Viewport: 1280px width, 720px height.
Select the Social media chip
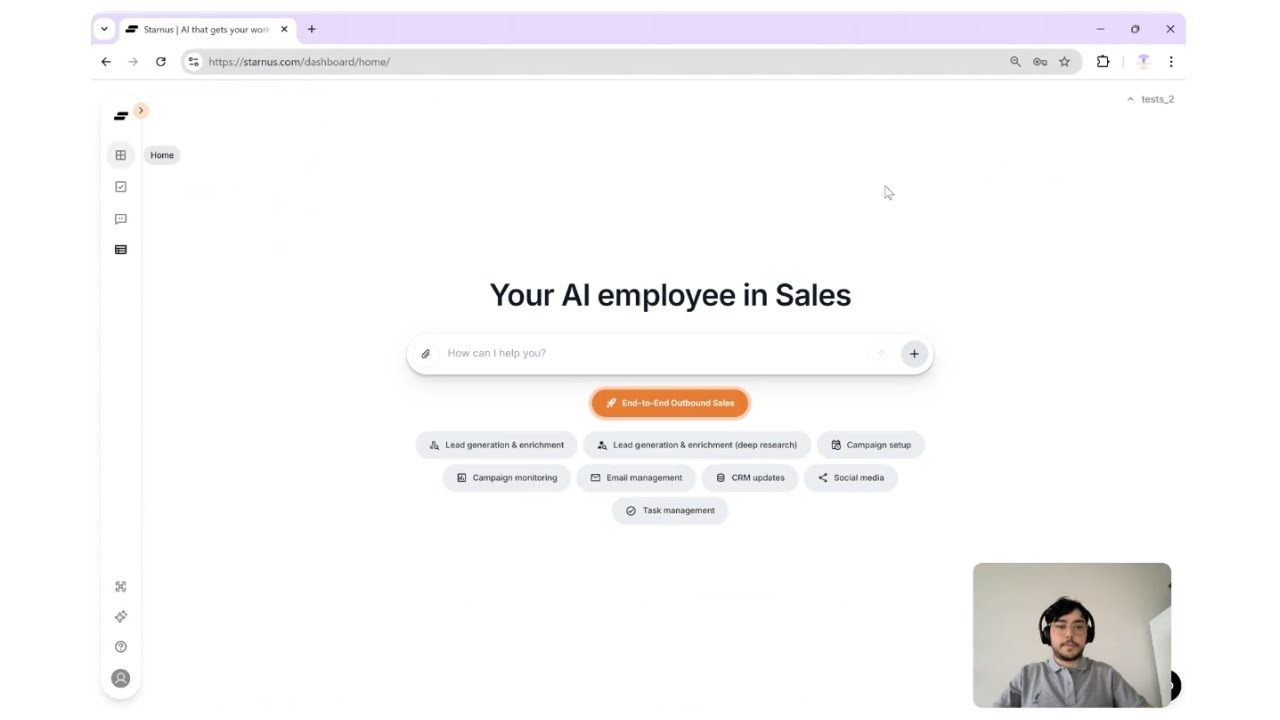(851, 478)
